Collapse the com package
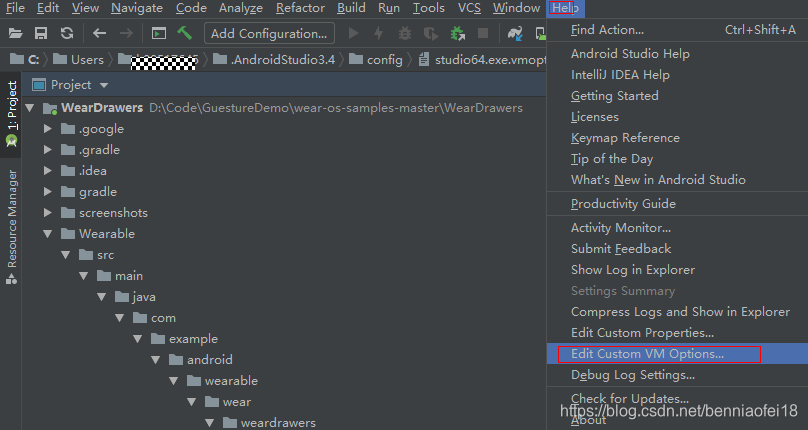This screenshot has height=430, width=808. pos(120,318)
